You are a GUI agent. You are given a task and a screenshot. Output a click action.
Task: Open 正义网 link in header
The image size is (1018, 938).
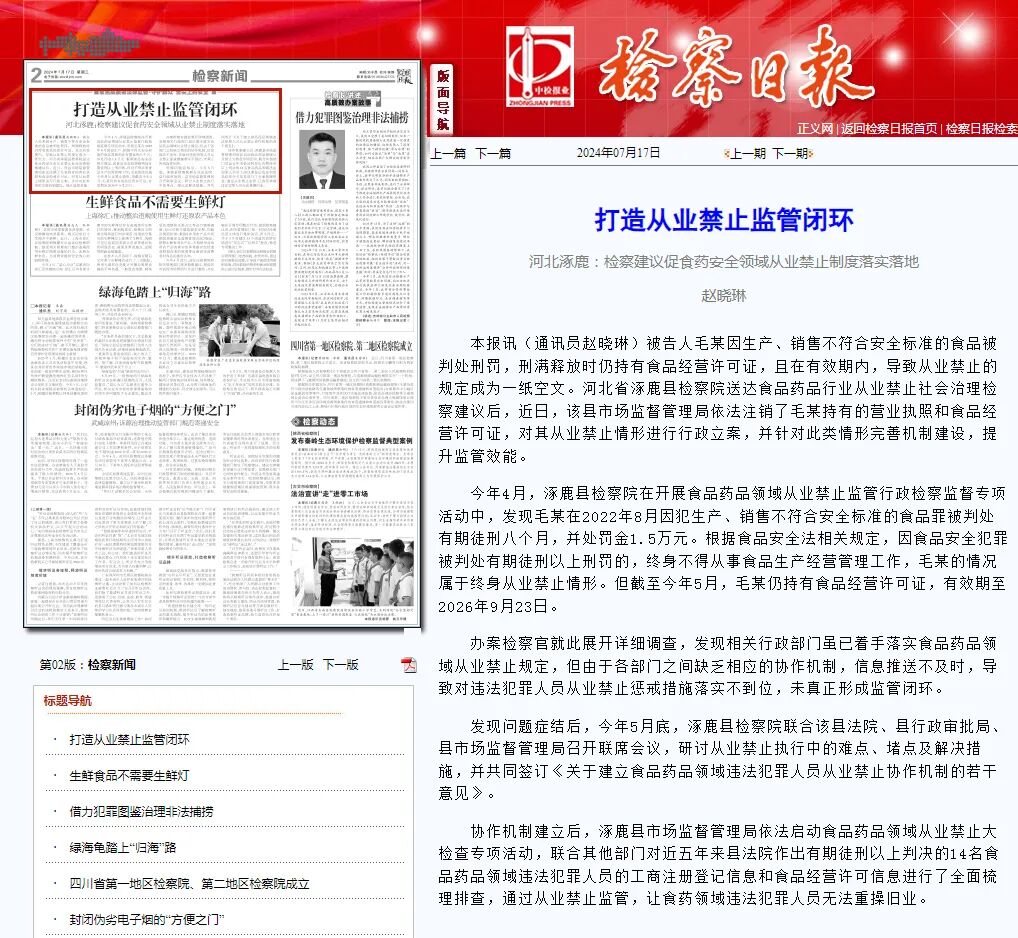[815, 129]
